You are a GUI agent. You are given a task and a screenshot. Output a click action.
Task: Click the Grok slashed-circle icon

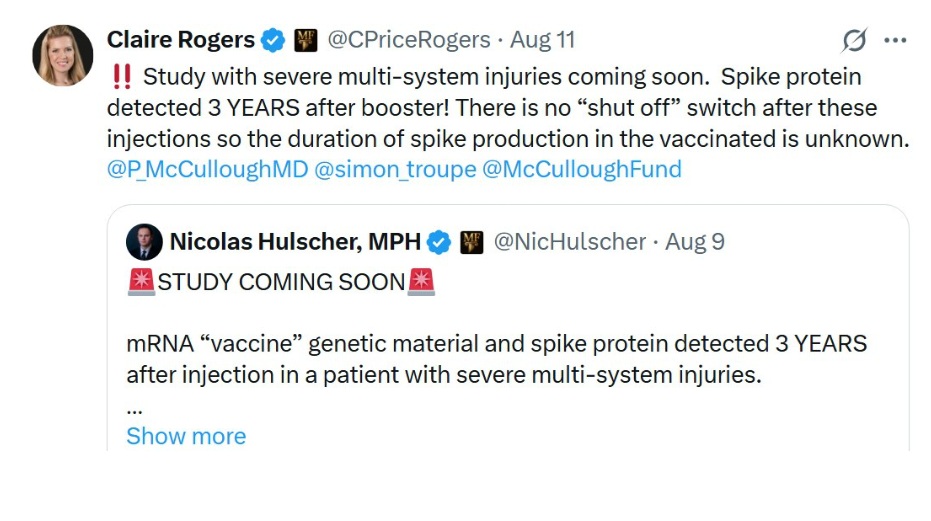[854, 40]
